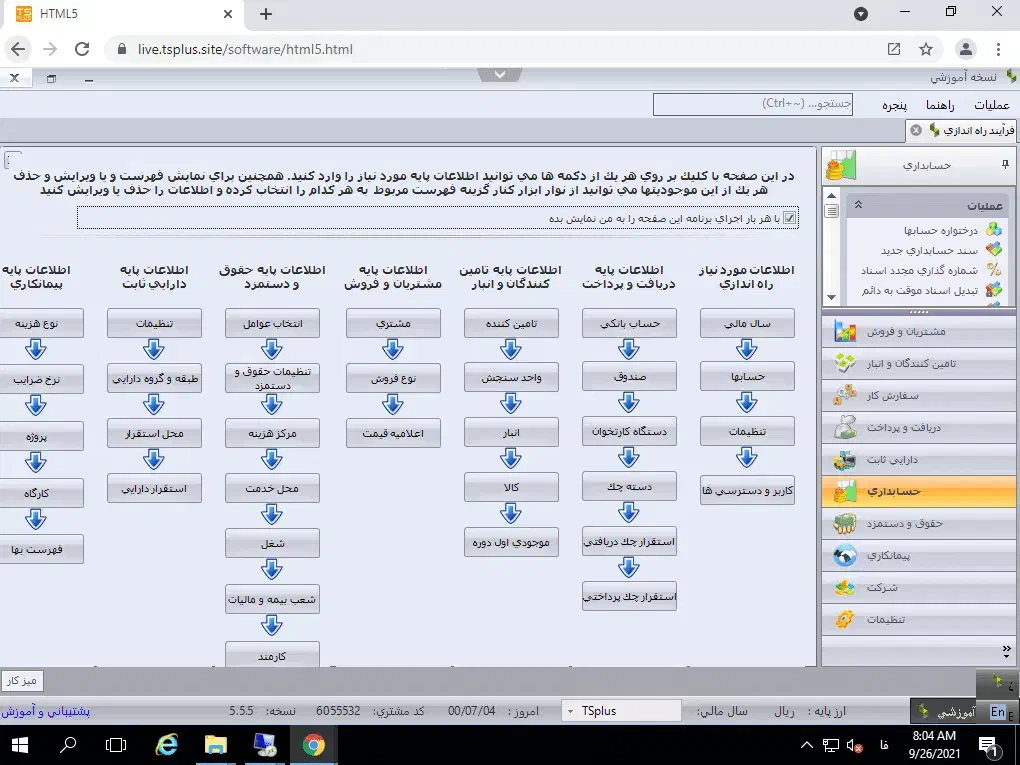Open the عملیات menu in menu bar
The image size is (1020, 765).
point(991,105)
